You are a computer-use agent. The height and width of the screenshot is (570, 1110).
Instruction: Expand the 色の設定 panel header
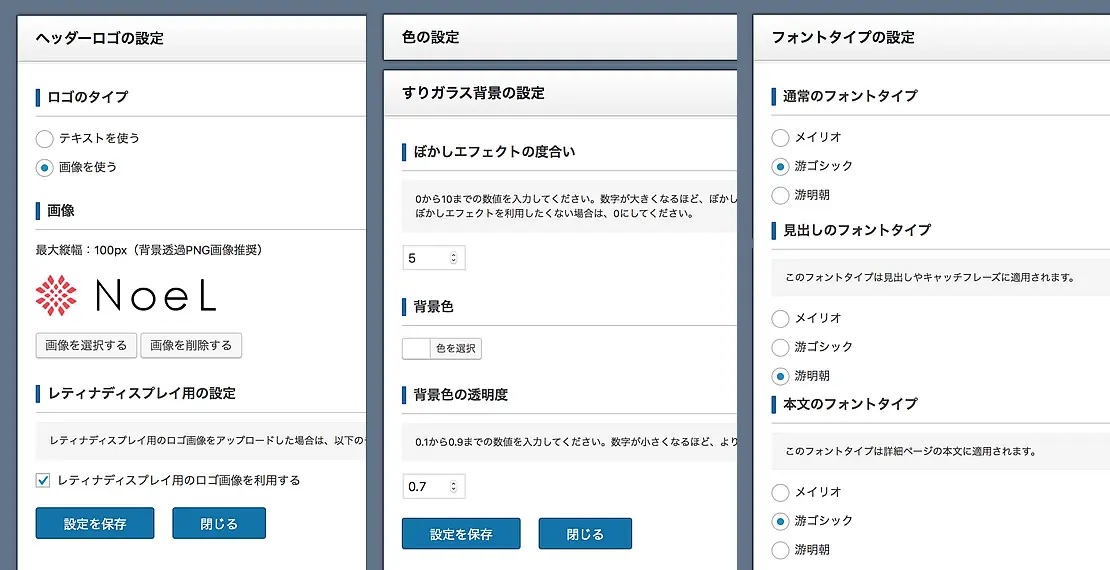pyautogui.click(x=560, y=38)
